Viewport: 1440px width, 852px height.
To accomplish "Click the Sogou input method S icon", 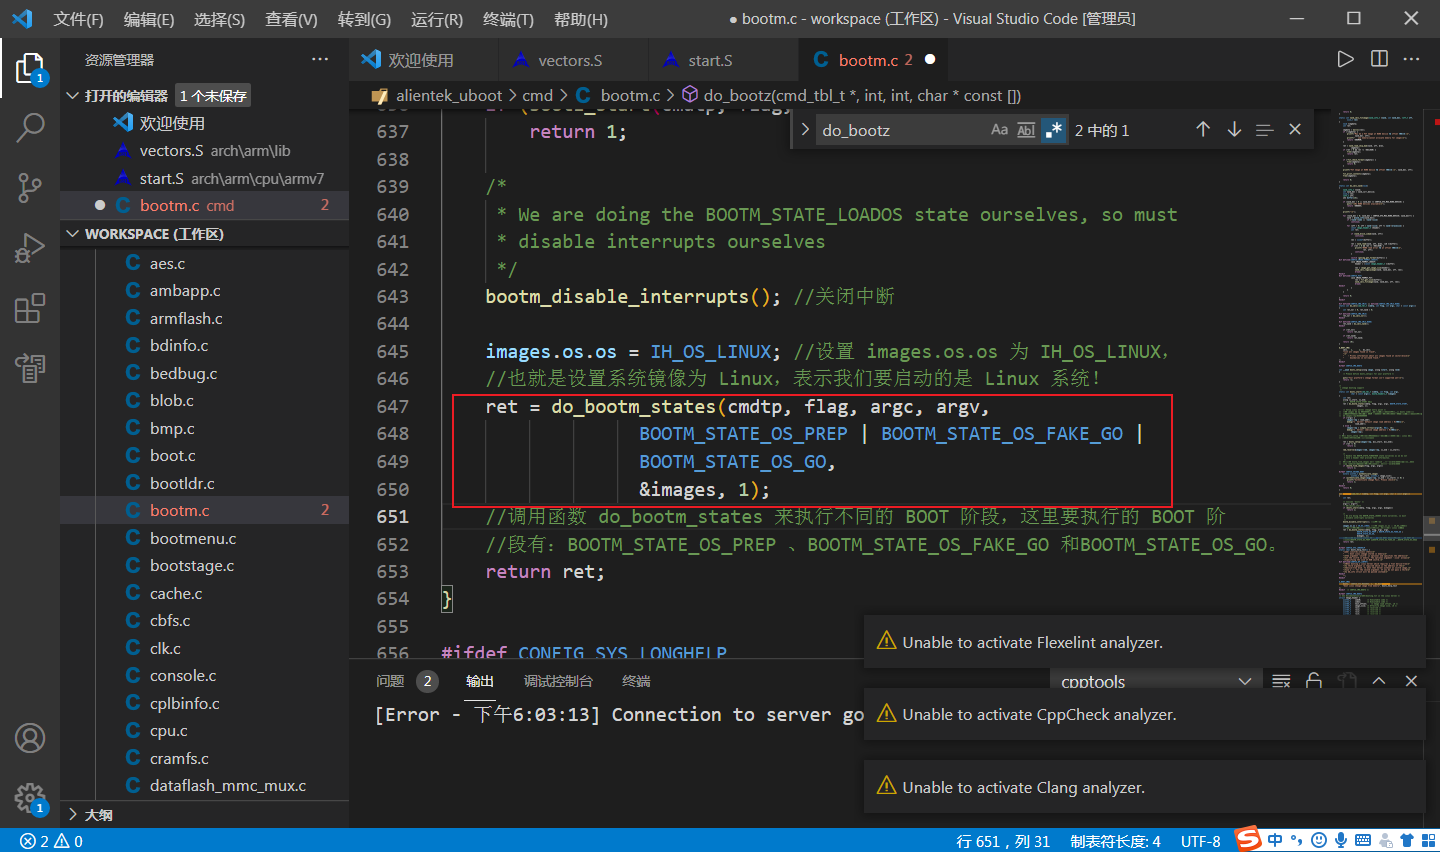I will 1248,839.
